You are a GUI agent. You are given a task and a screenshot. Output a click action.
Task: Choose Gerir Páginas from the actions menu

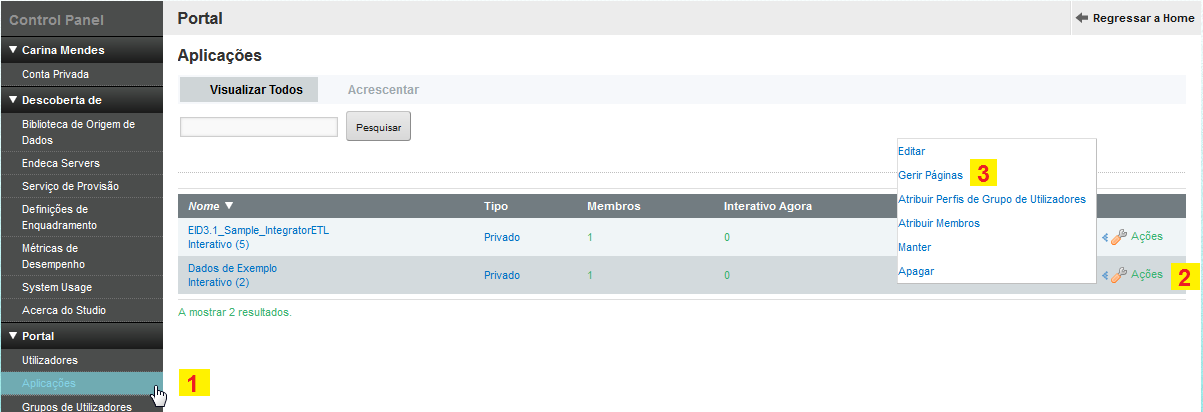point(930,174)
